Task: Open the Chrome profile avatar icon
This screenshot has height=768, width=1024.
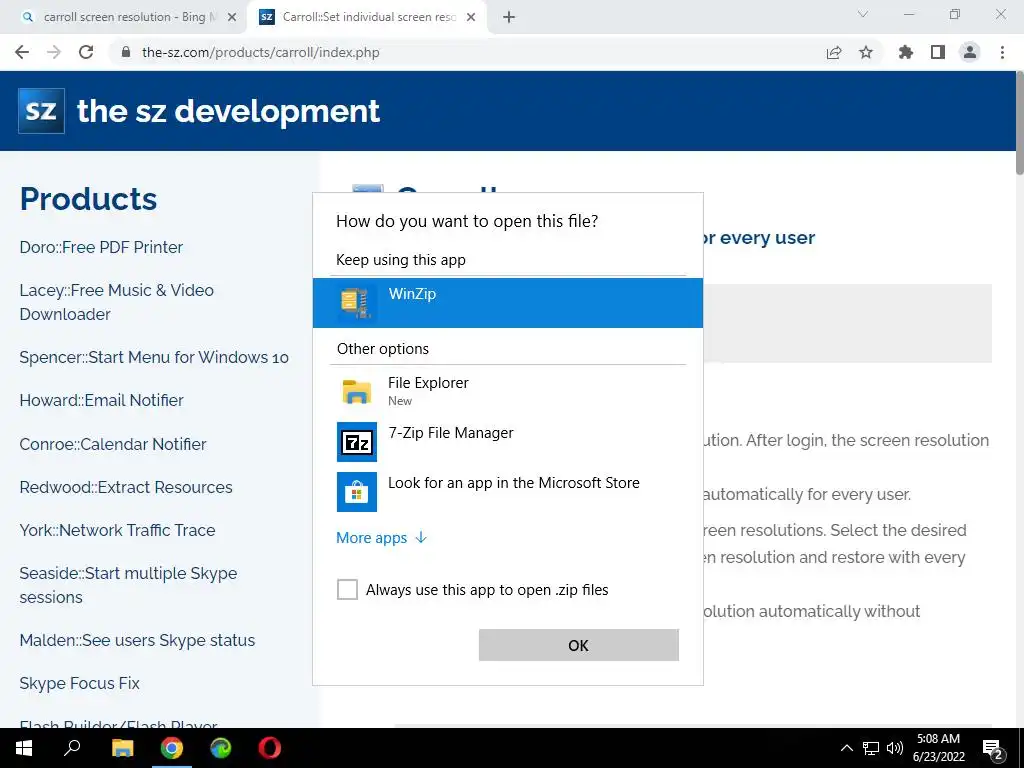Action: (x=970, y=52)
